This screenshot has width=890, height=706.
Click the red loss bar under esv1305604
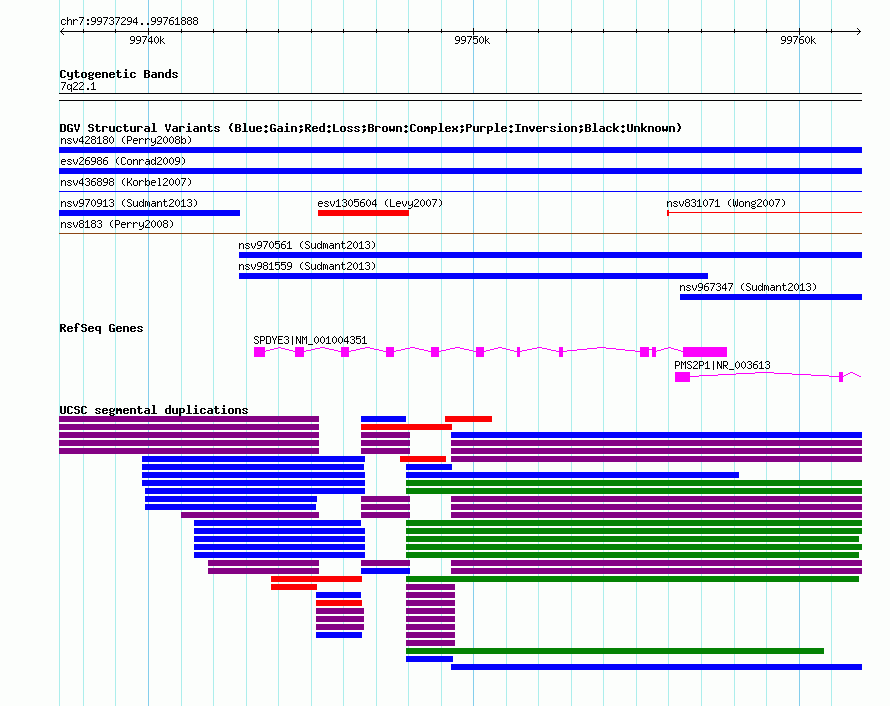coord(363,213)
